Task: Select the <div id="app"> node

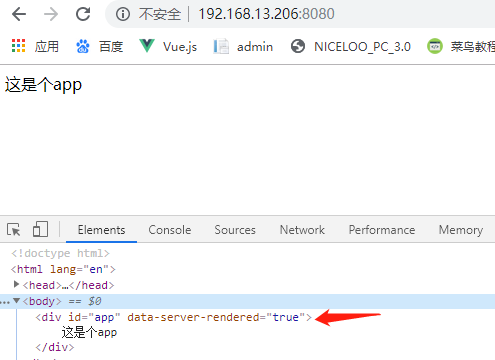Action: coord(173,317)
